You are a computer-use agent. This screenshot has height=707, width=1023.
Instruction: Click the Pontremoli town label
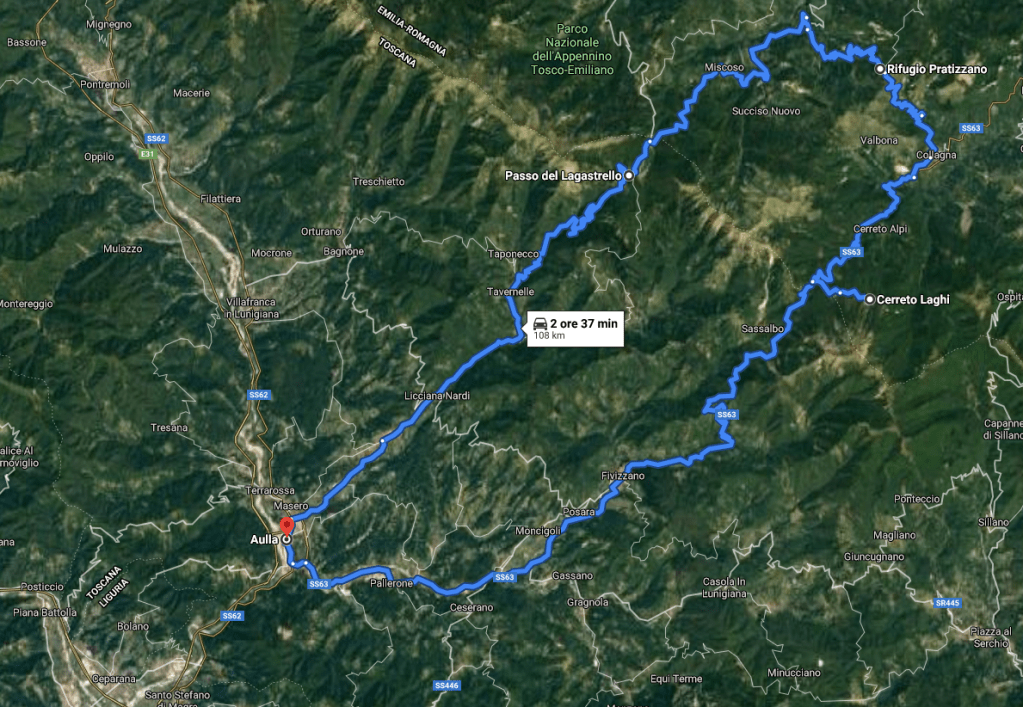click(x=105, y=84)
